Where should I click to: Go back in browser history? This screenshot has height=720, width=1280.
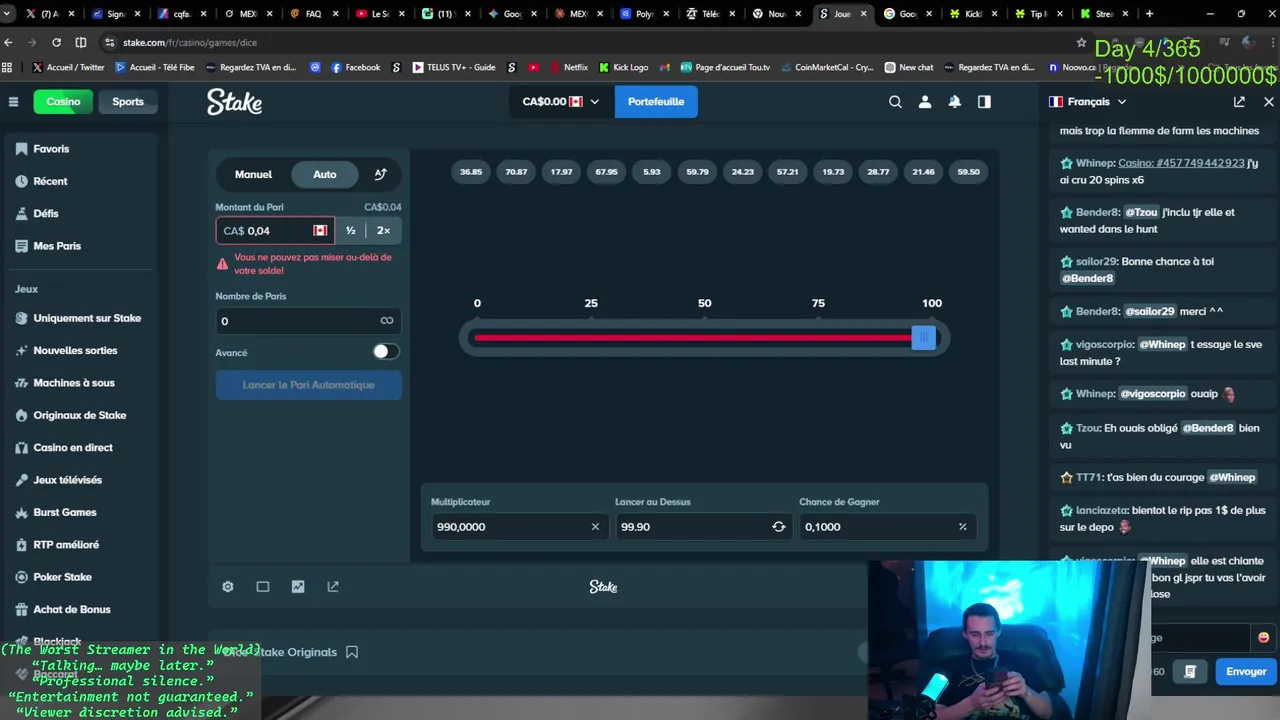[9, 42]
